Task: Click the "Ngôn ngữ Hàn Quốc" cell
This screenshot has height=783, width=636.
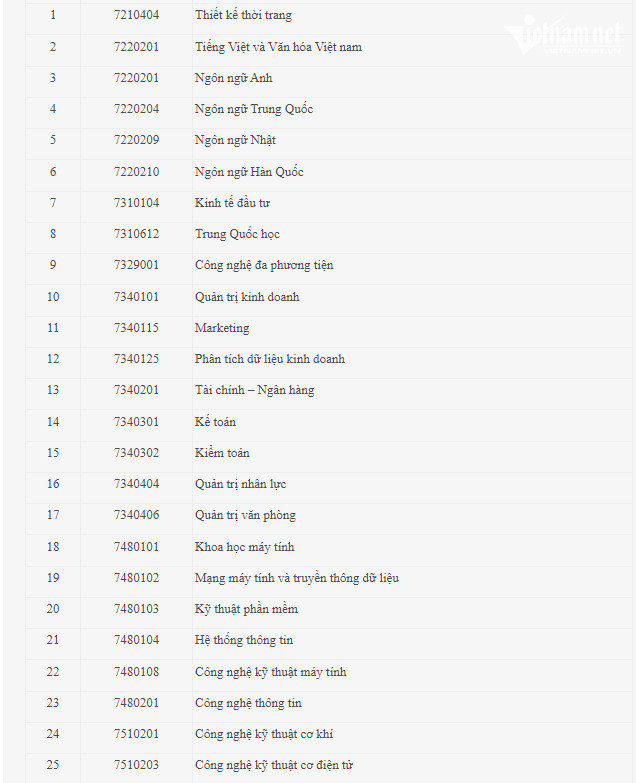Action: [x=249, y=172]
